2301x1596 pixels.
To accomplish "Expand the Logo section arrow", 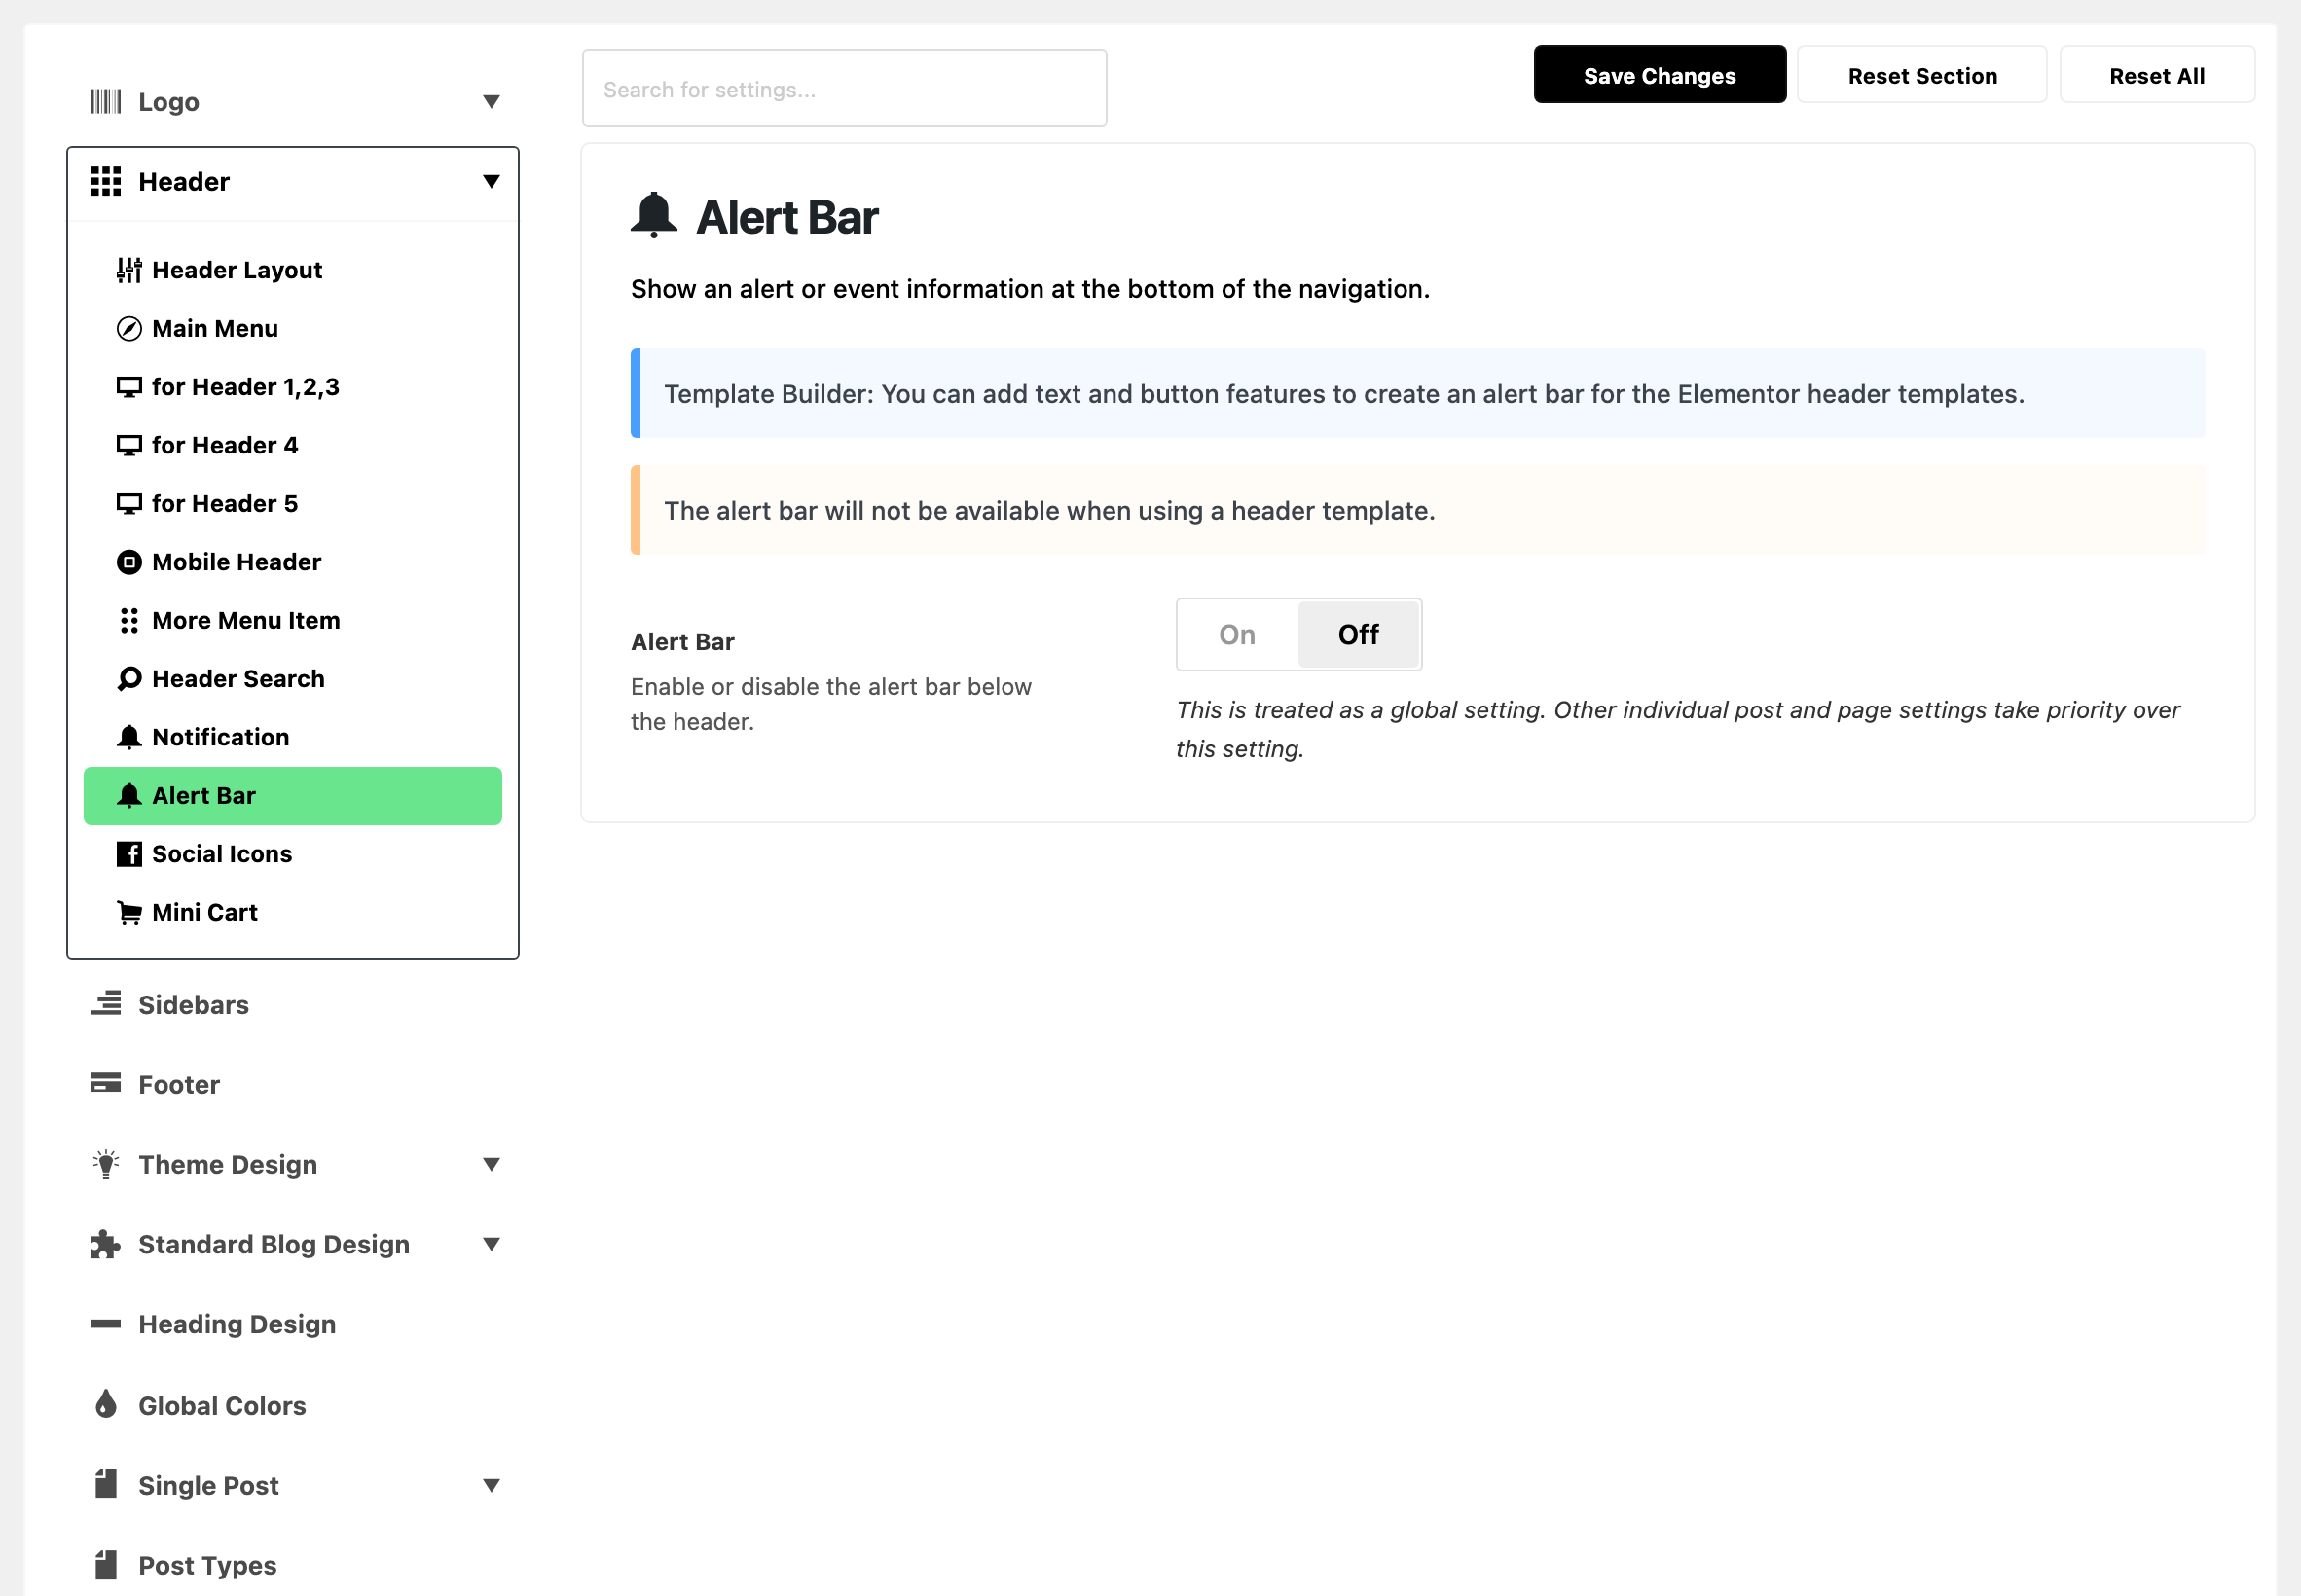I will [491, 102].
